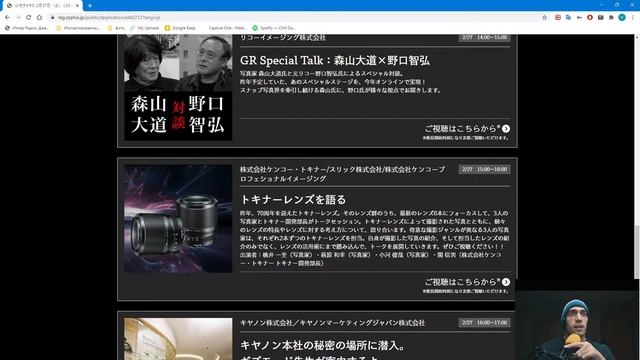Open the Extensions puzzle piece menu
The height and width of the screenshot is (360, 640).
pyautogui.click(x=611, y=18)
